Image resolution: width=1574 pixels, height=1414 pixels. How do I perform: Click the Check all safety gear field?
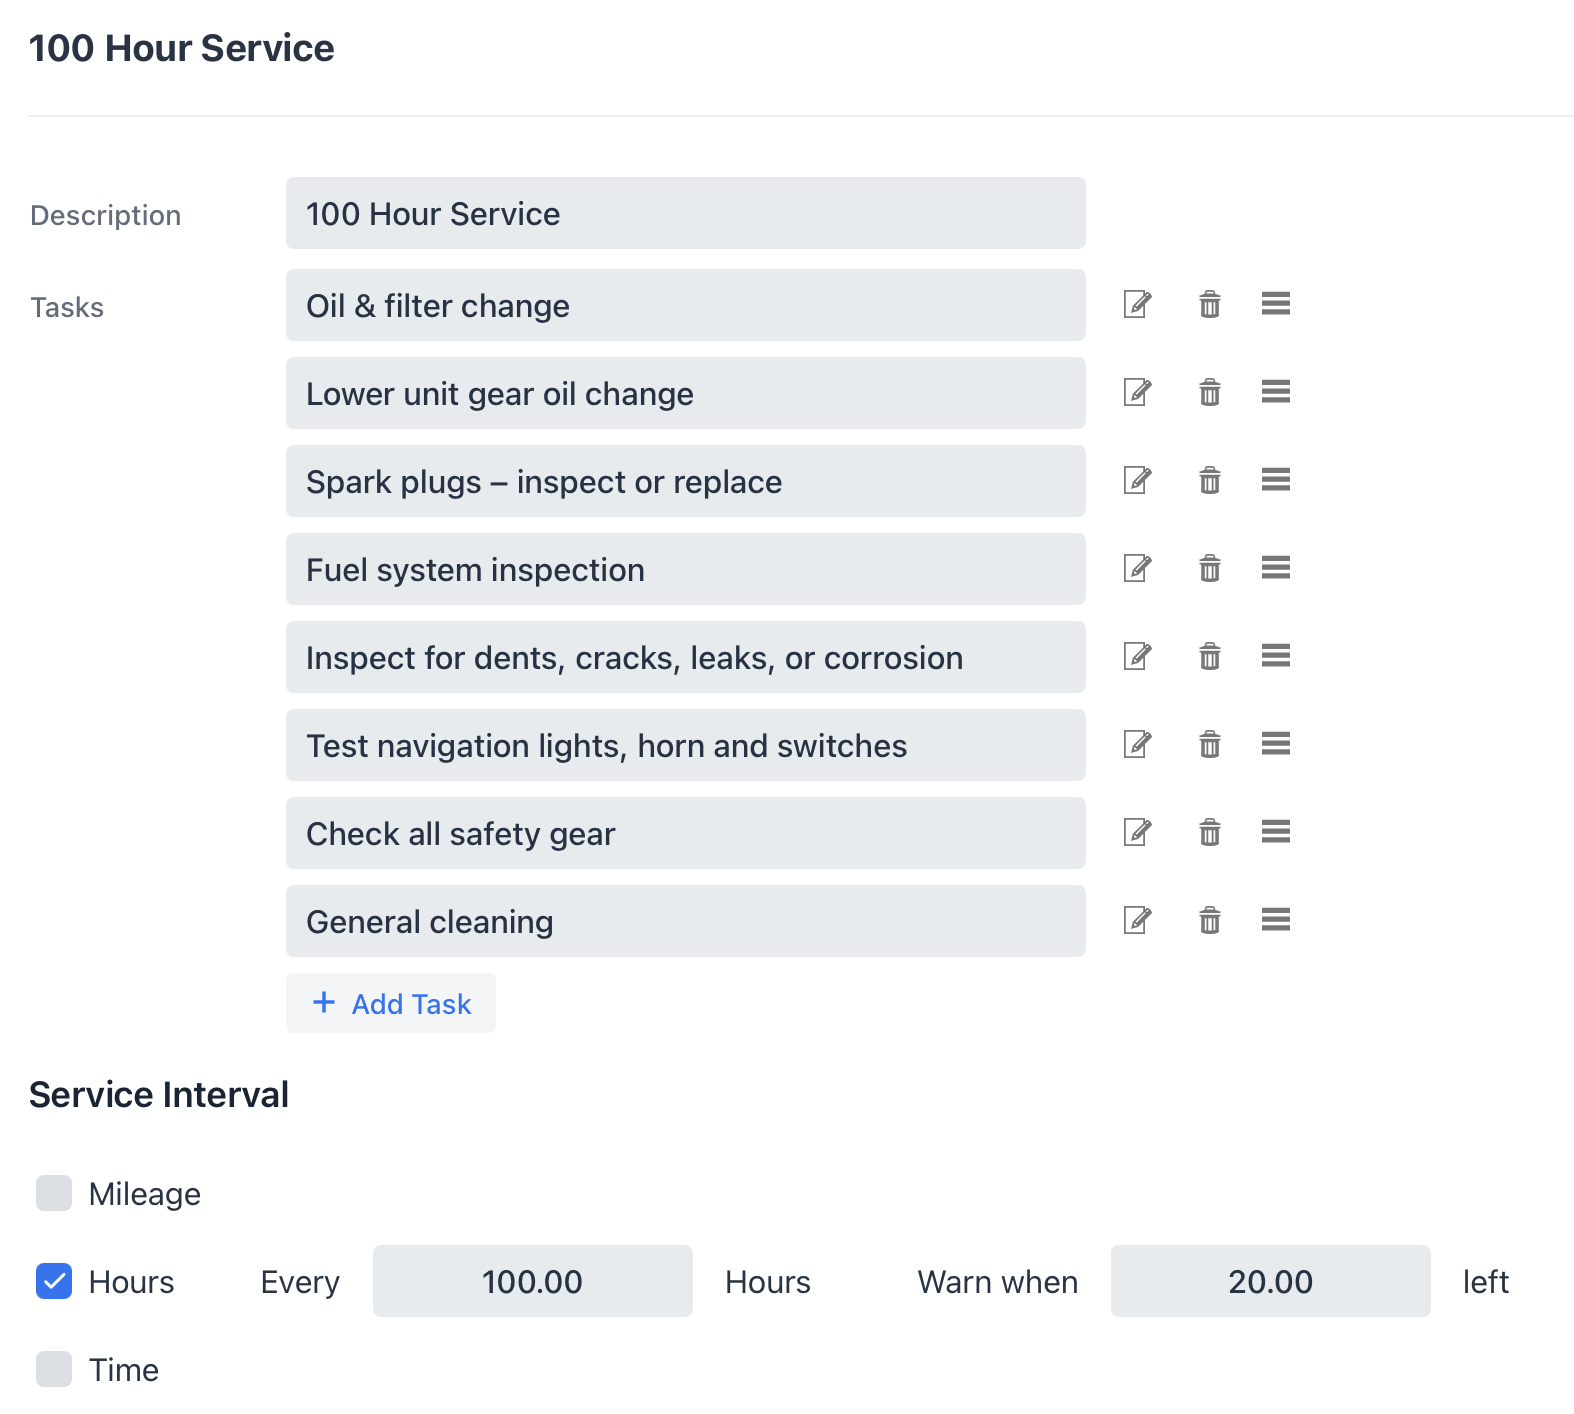686,833
